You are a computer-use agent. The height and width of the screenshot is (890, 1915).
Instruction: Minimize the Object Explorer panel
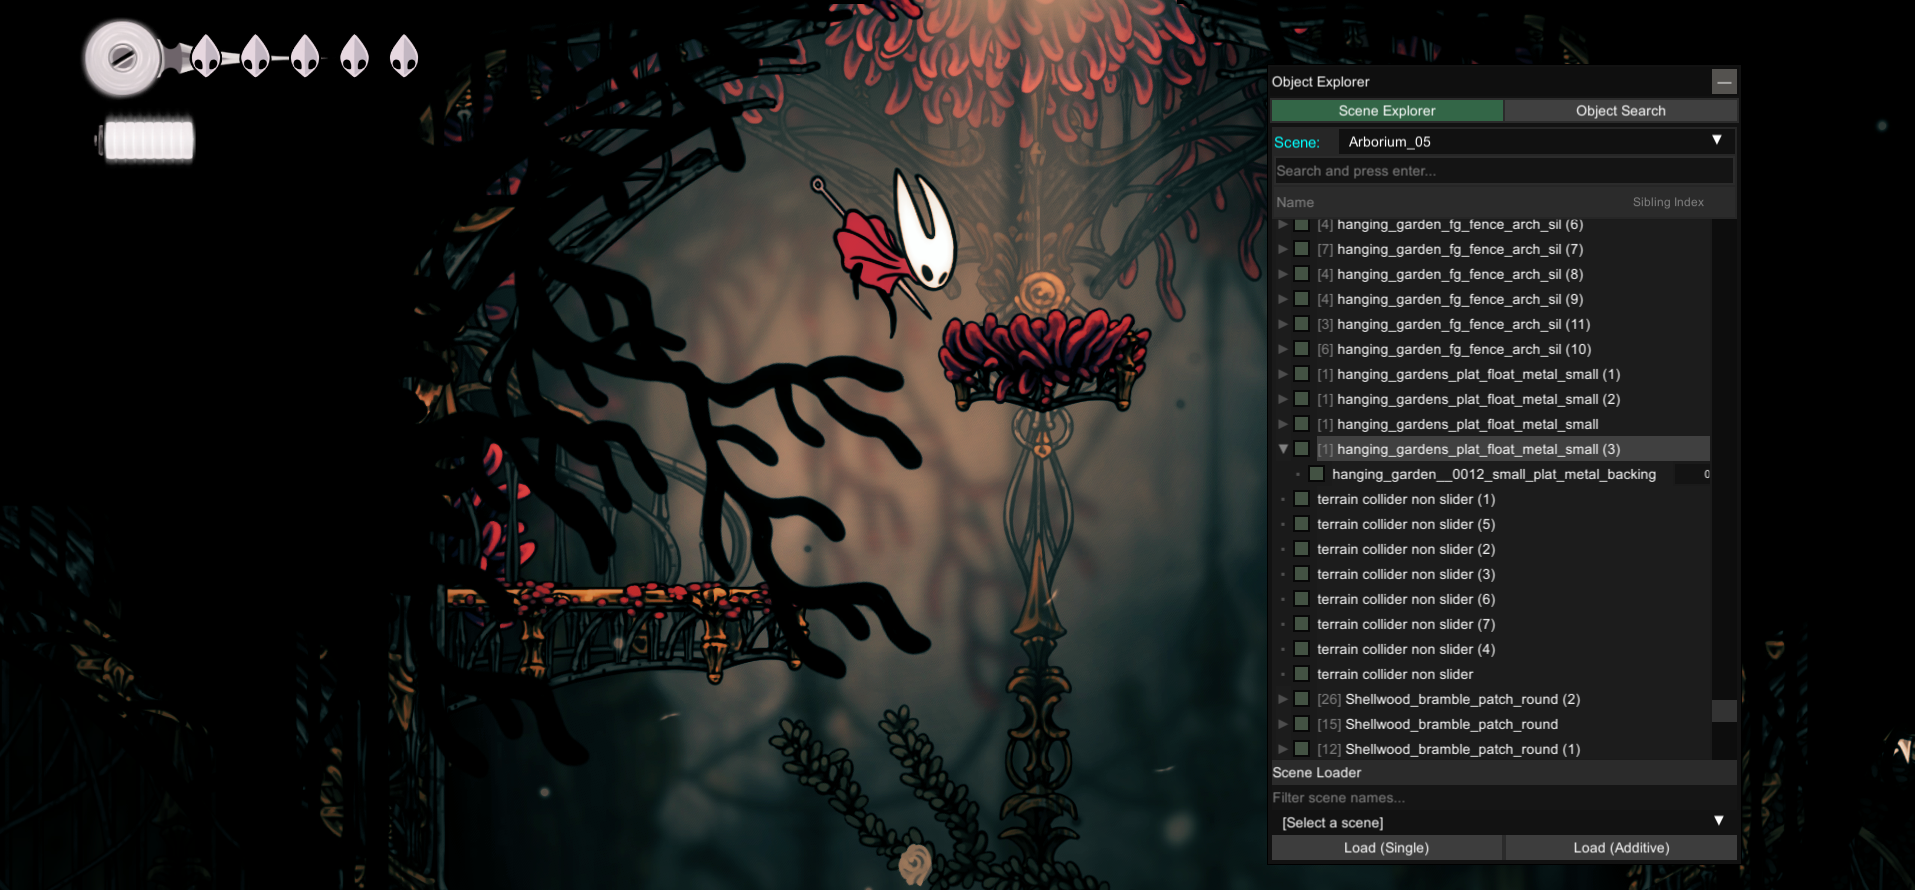coord(1723,82)
